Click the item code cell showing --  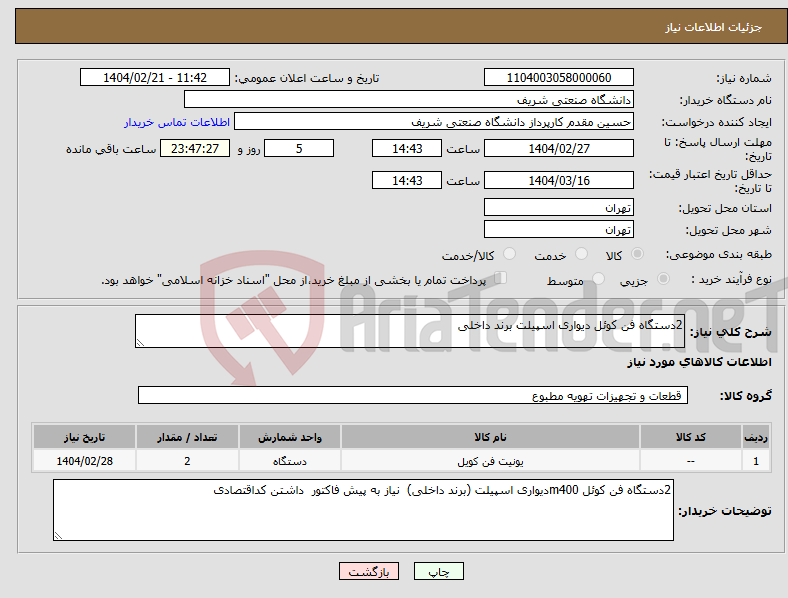691,461
